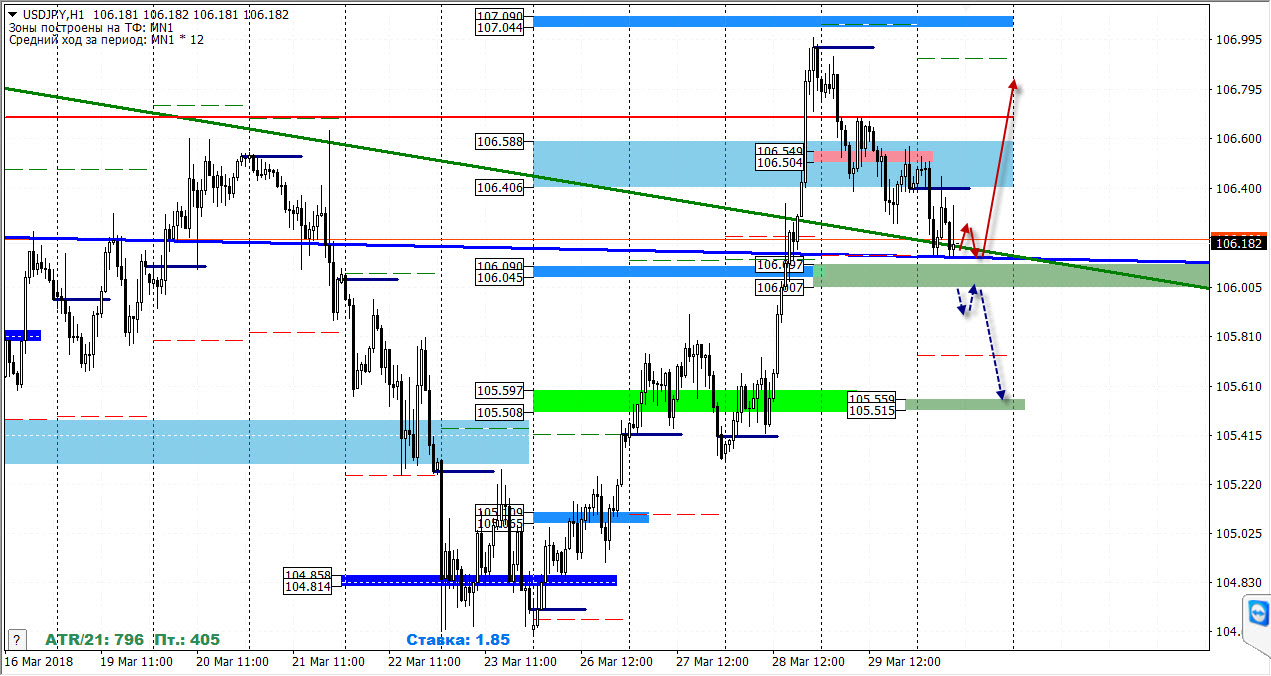
Task: Click the 107.090 zone price label
Action: (x=499, y=17)
